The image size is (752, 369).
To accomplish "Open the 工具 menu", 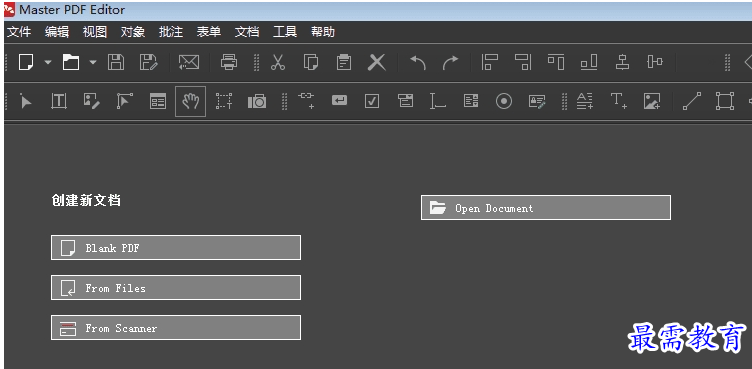I will [285, 32].
